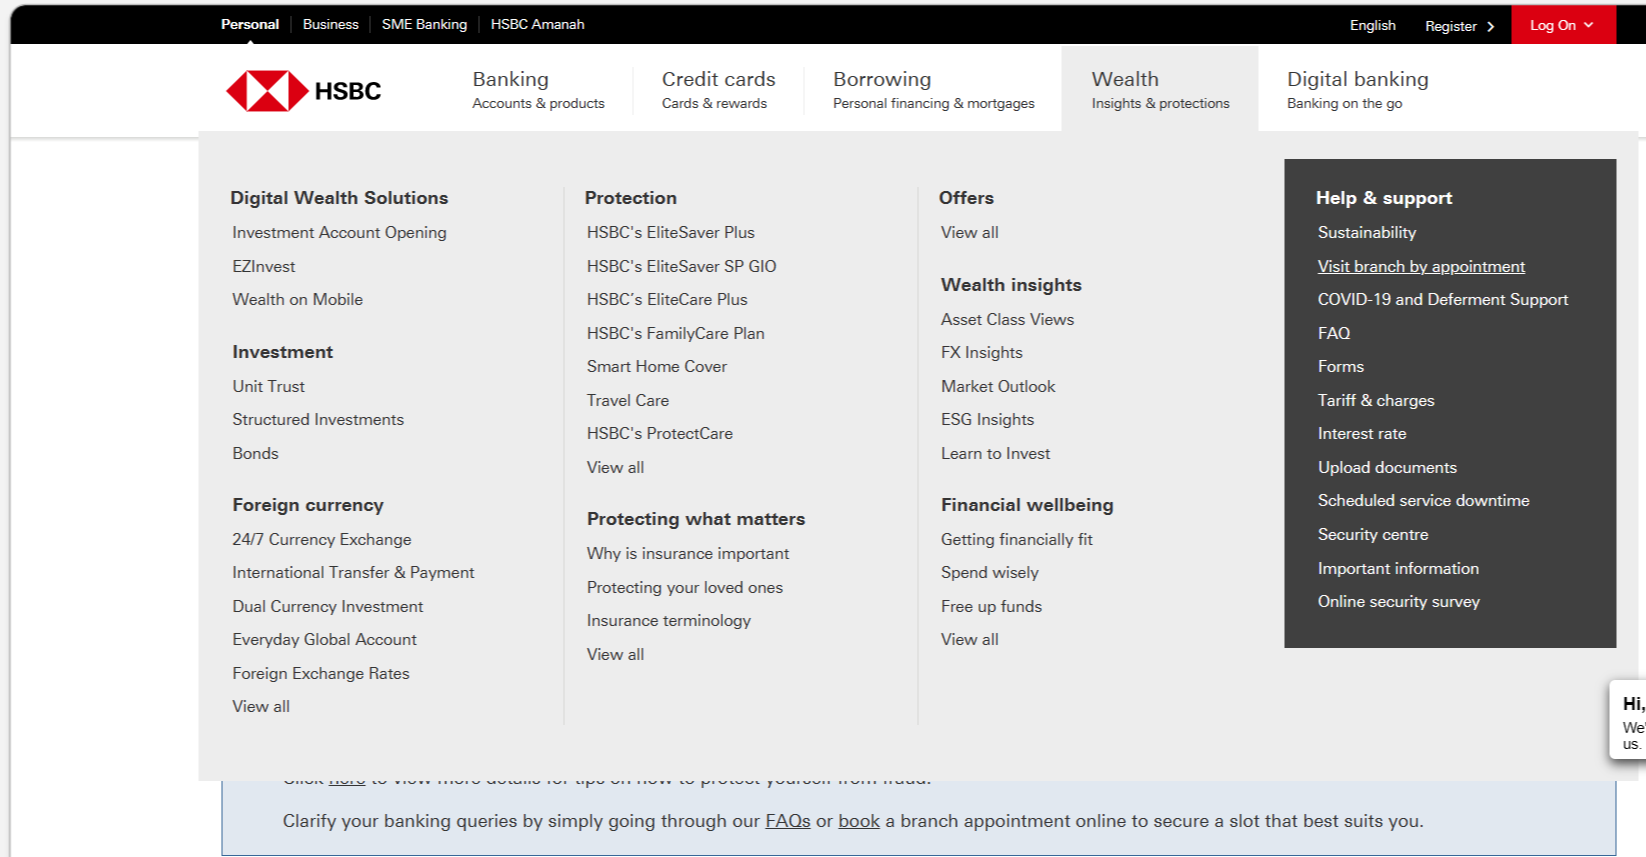Viewport: 1646px width, 857px height.
Task: Open the Digital banking menu
Action: [1357, 89]
